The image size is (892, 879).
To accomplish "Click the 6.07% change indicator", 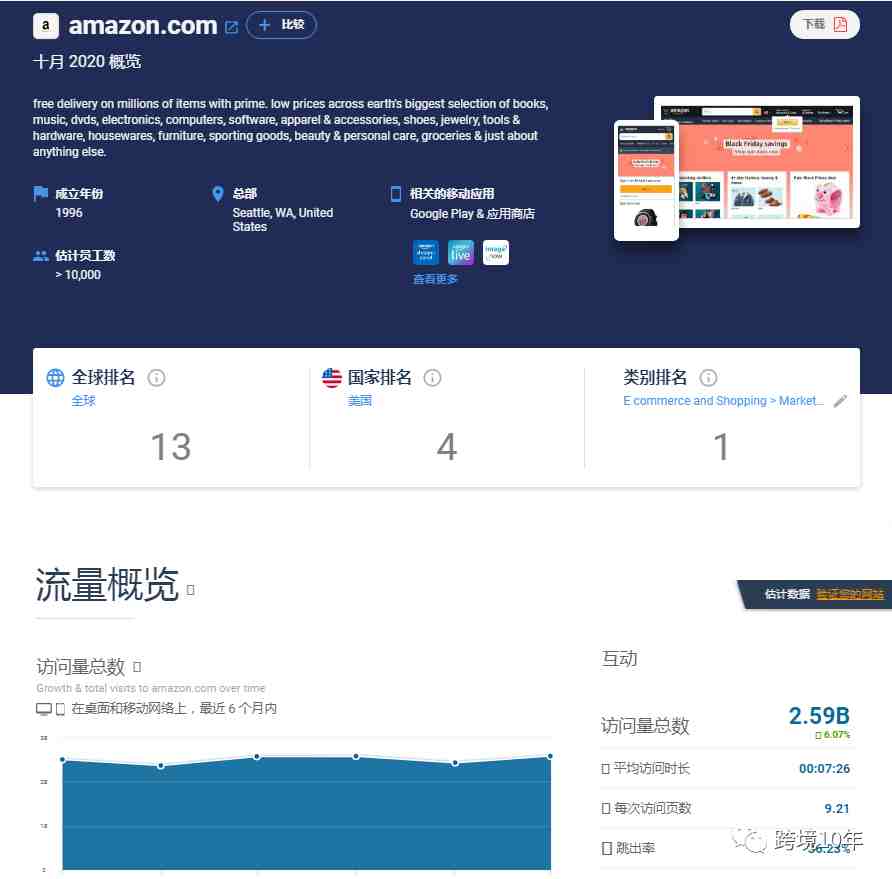I will coord(833,735).
